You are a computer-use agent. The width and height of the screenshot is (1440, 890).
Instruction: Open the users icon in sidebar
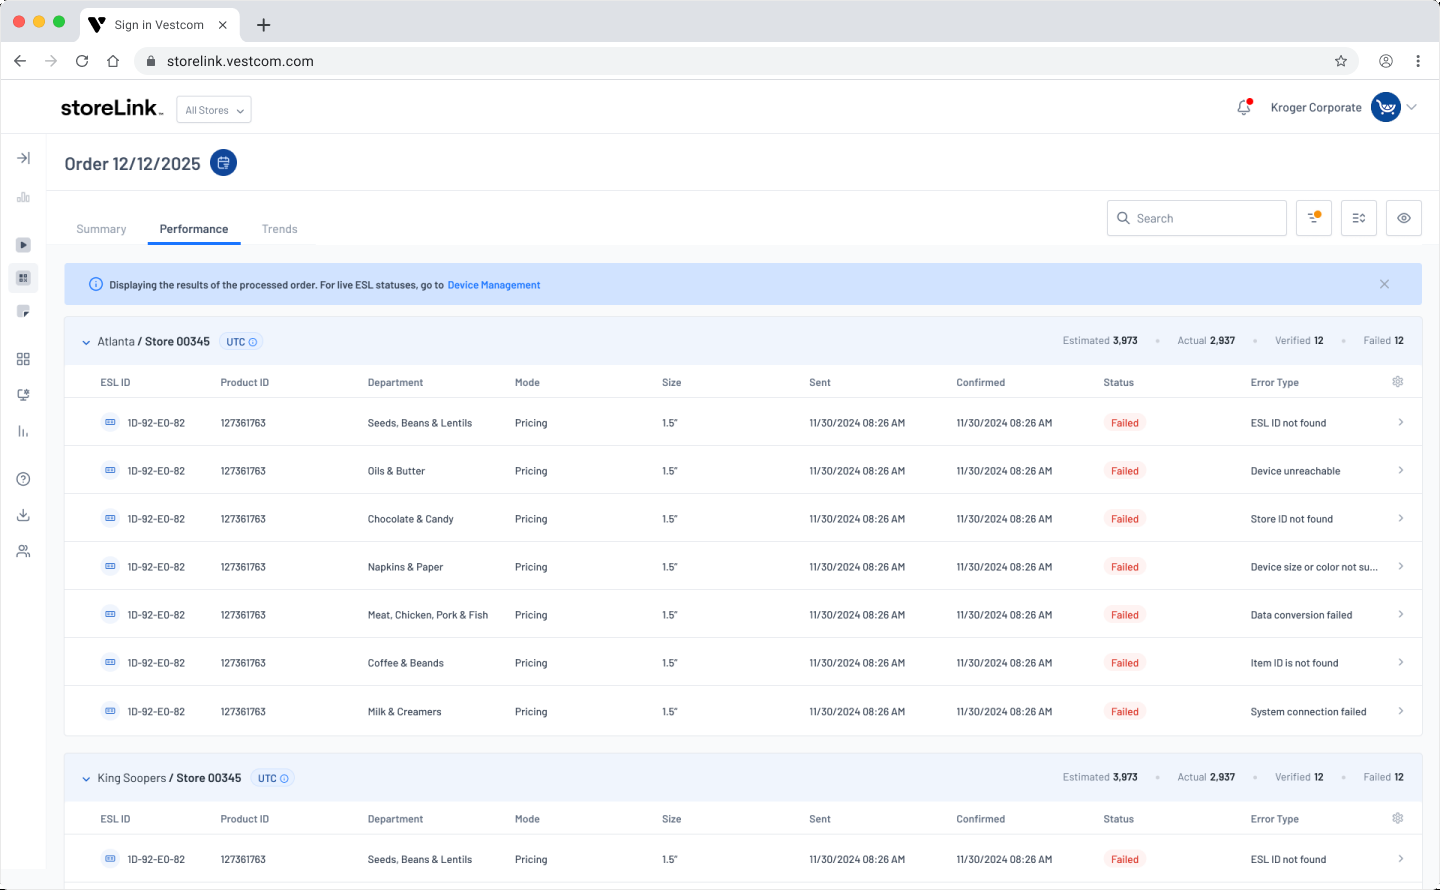23,551
